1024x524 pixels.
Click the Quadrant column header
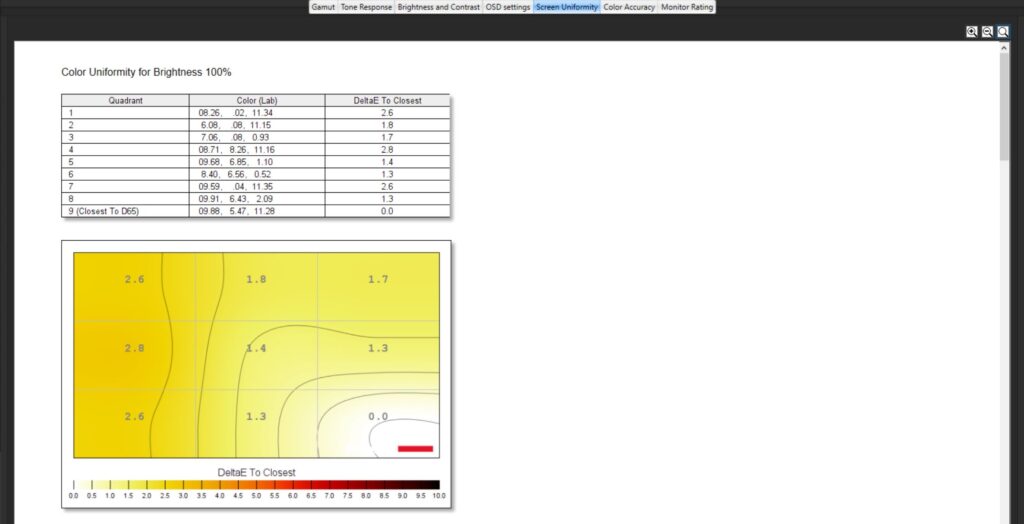[125, 100]
